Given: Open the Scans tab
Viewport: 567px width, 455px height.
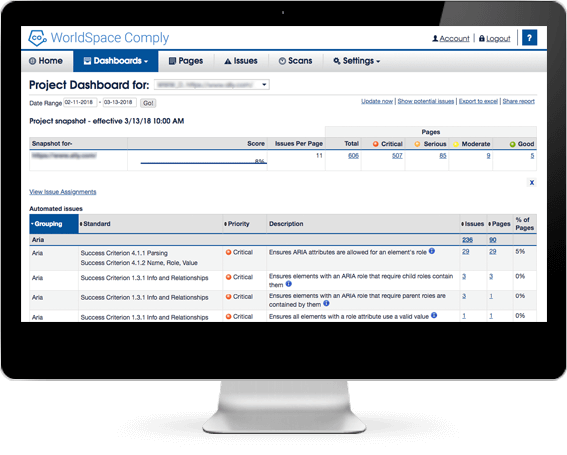Looking at the screenshot, I should pyautogui.click(x=296, y=61).
